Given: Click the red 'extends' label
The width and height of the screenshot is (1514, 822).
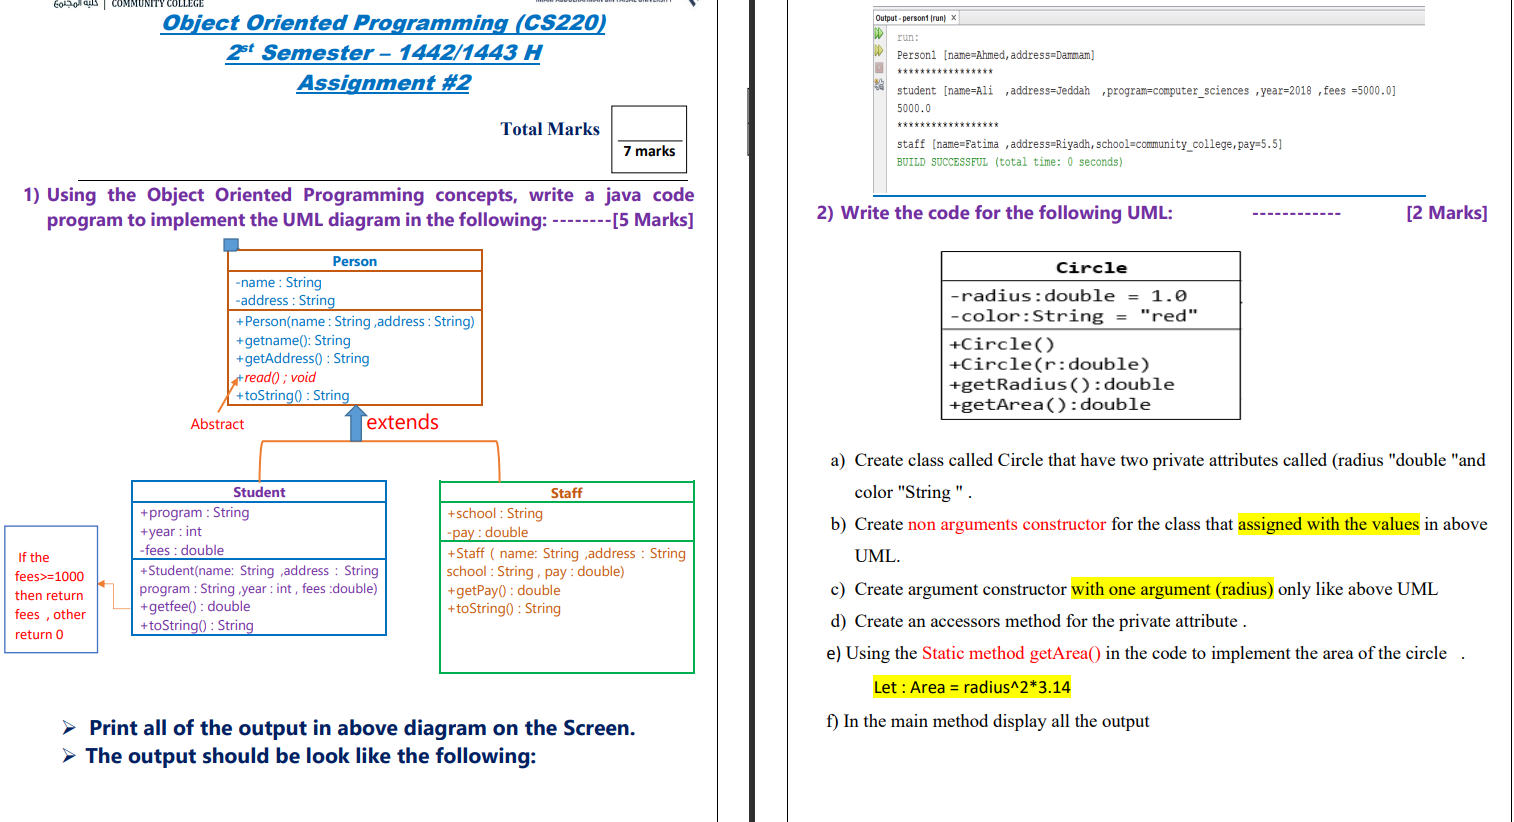Looking at the screenshot, I should [402, 423].
